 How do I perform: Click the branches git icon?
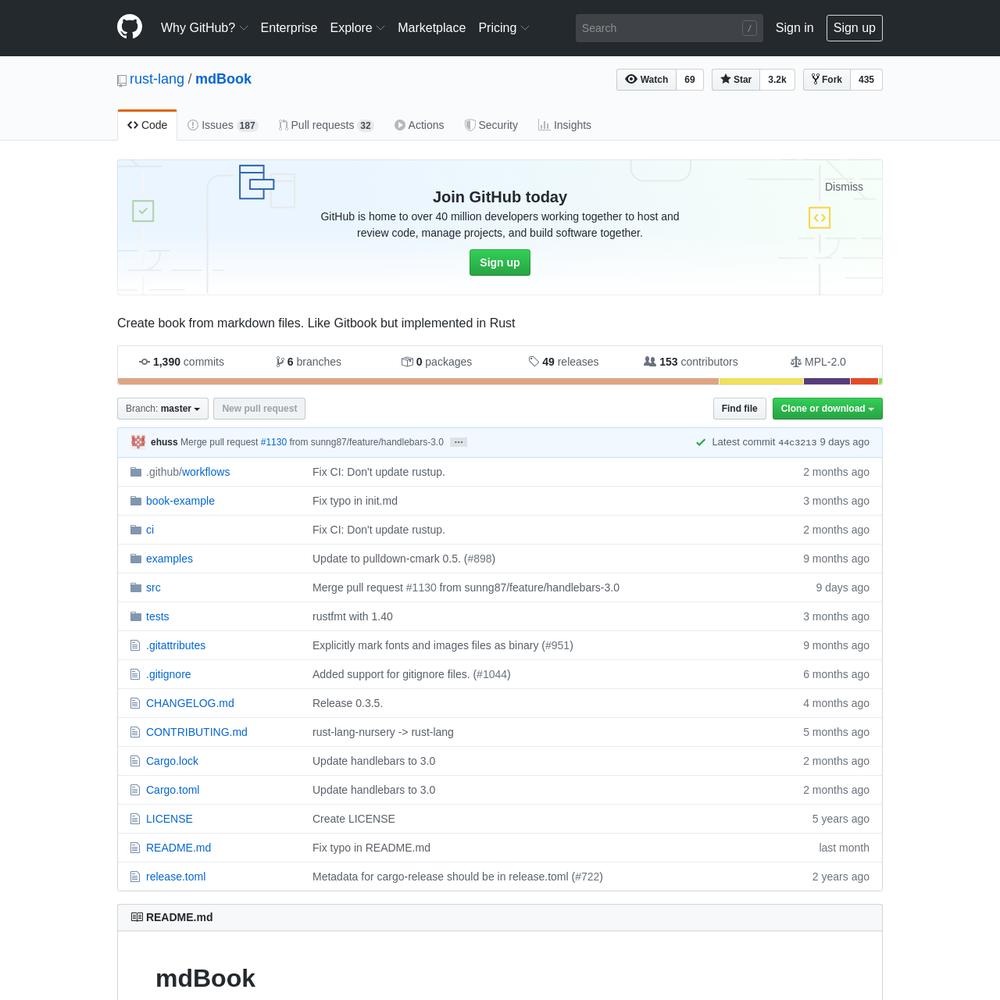coord(279,362)
